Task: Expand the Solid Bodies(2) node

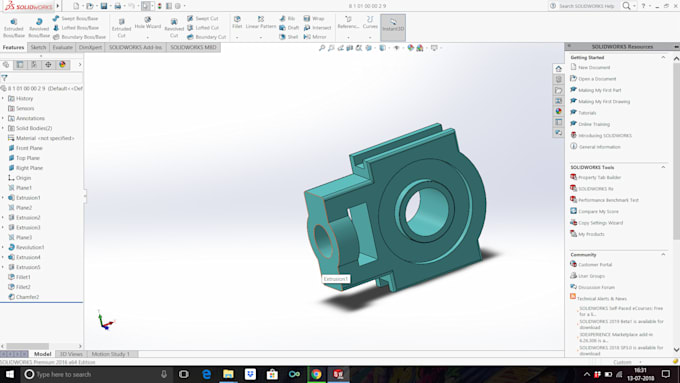Action: pyautogui.click(x=3, y=128)
